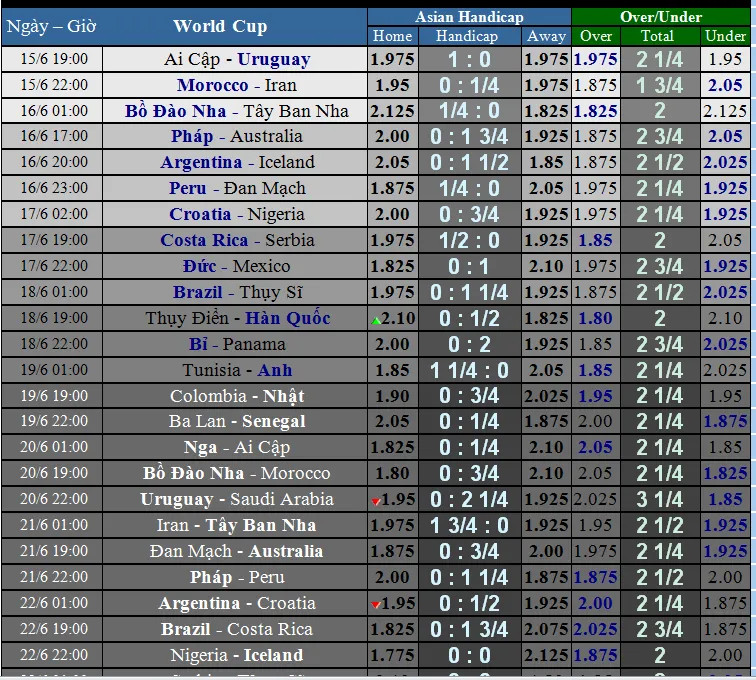Viewport: 756px width, 680px height.
Task: Click handicap 1 3/4 : 0 in Iran - Tây Ban Nha row
Action: [x=469, y=527]
